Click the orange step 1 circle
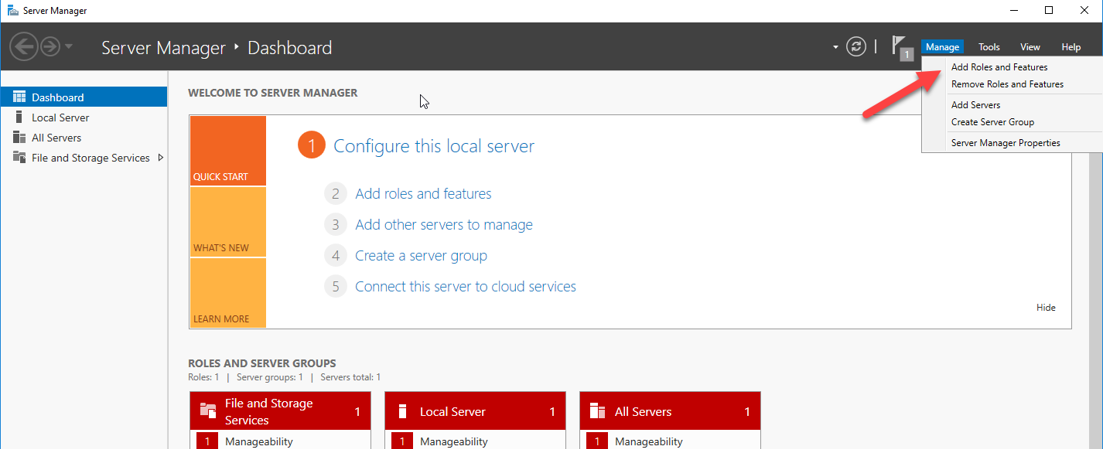Viewport: 1104px width, 449px height. pyautogui.click(x=311, y=146)
